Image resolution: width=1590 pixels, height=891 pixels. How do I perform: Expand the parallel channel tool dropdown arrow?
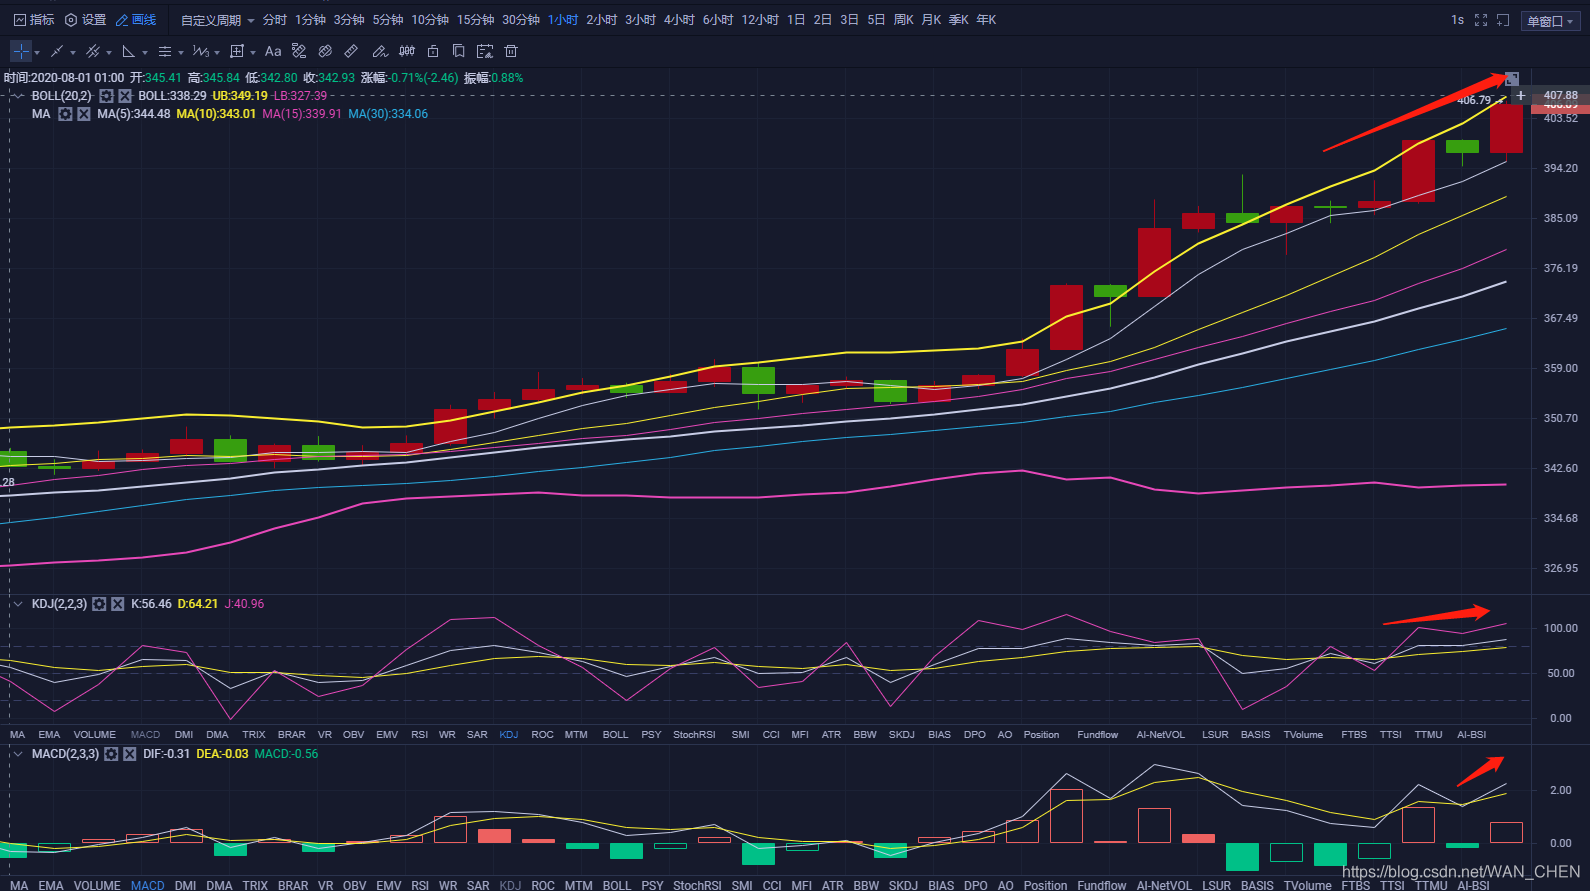pyautogui.click(x=109, y=52)
